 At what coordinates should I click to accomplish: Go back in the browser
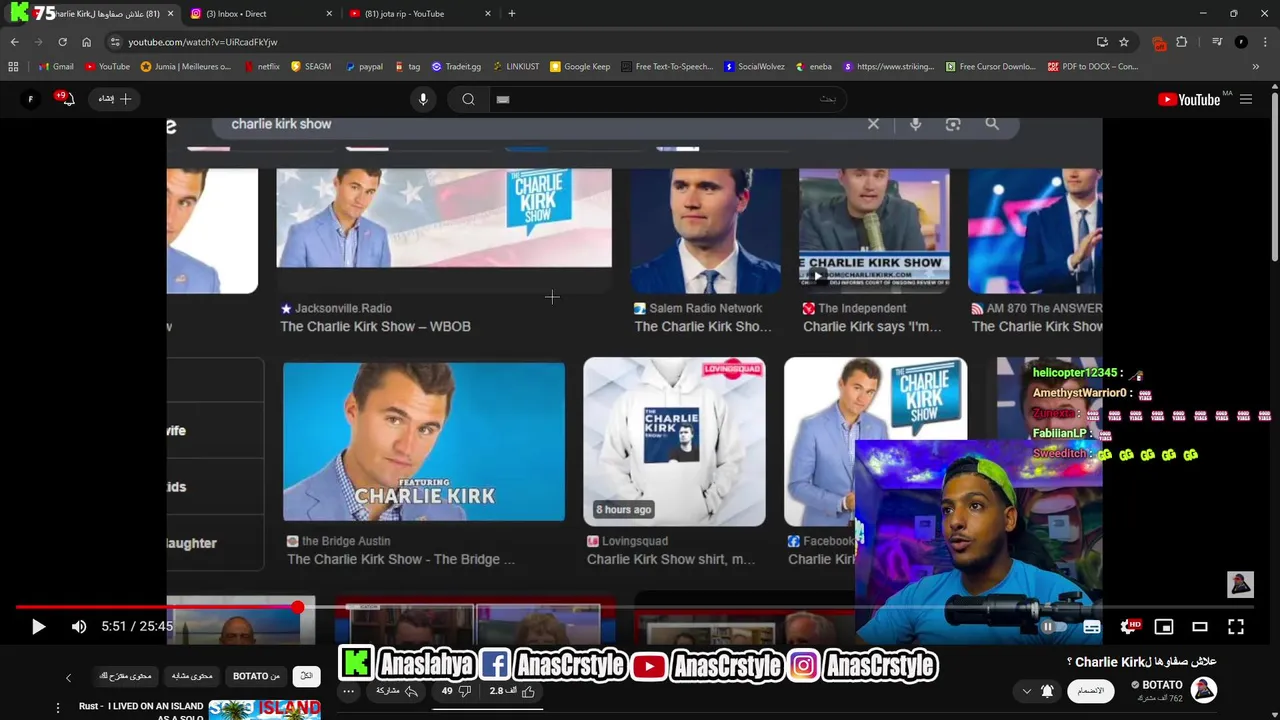point(14,42)
